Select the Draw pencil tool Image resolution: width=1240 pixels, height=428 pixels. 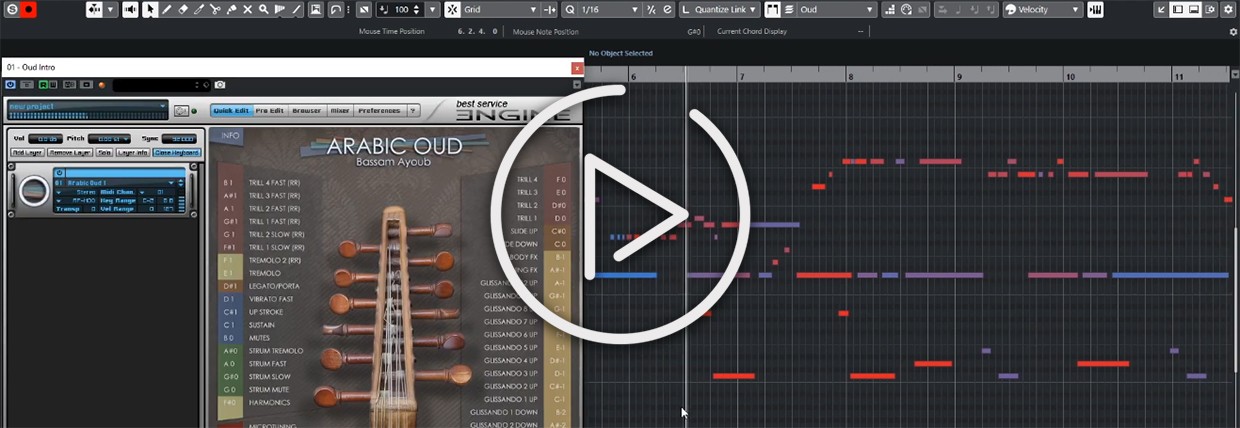(166, 9)
